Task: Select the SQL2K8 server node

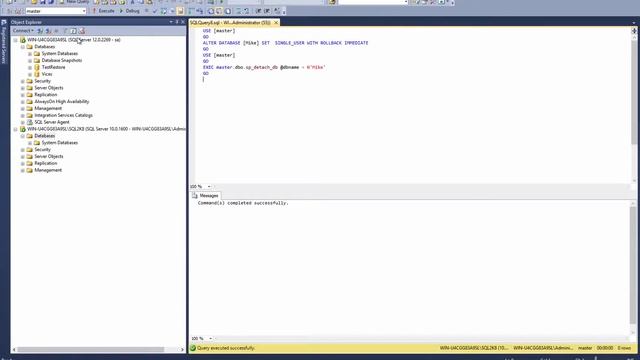Action: tap(106, 129)
